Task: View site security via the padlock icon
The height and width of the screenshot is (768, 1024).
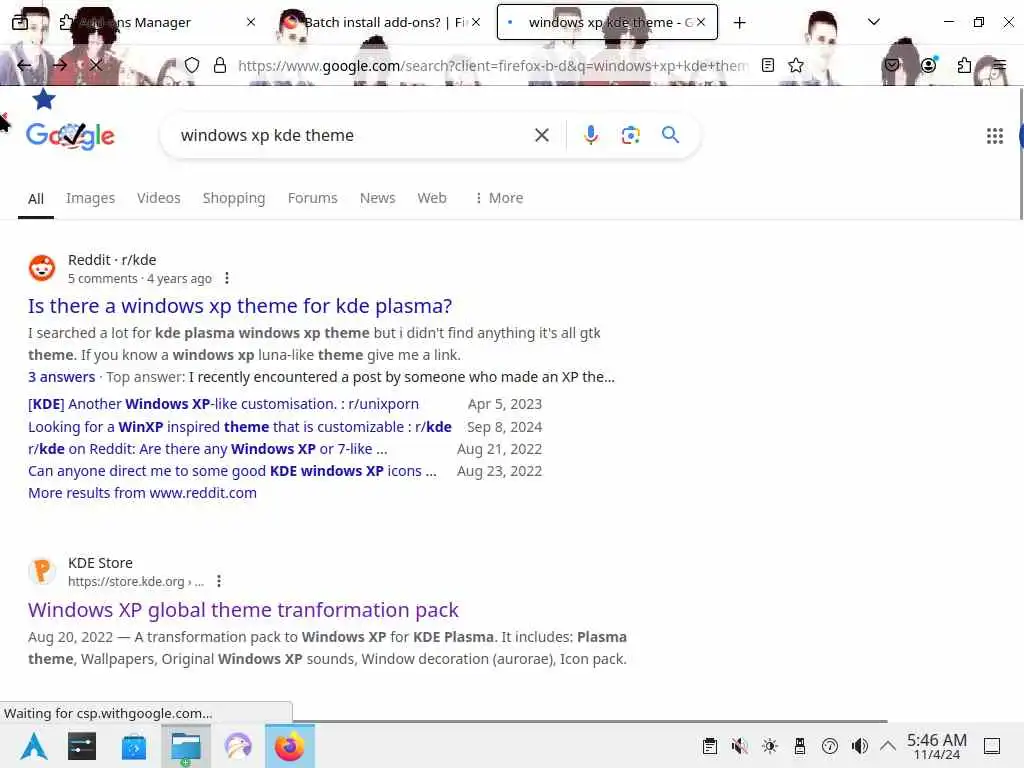Action: (x=220, y=65)
